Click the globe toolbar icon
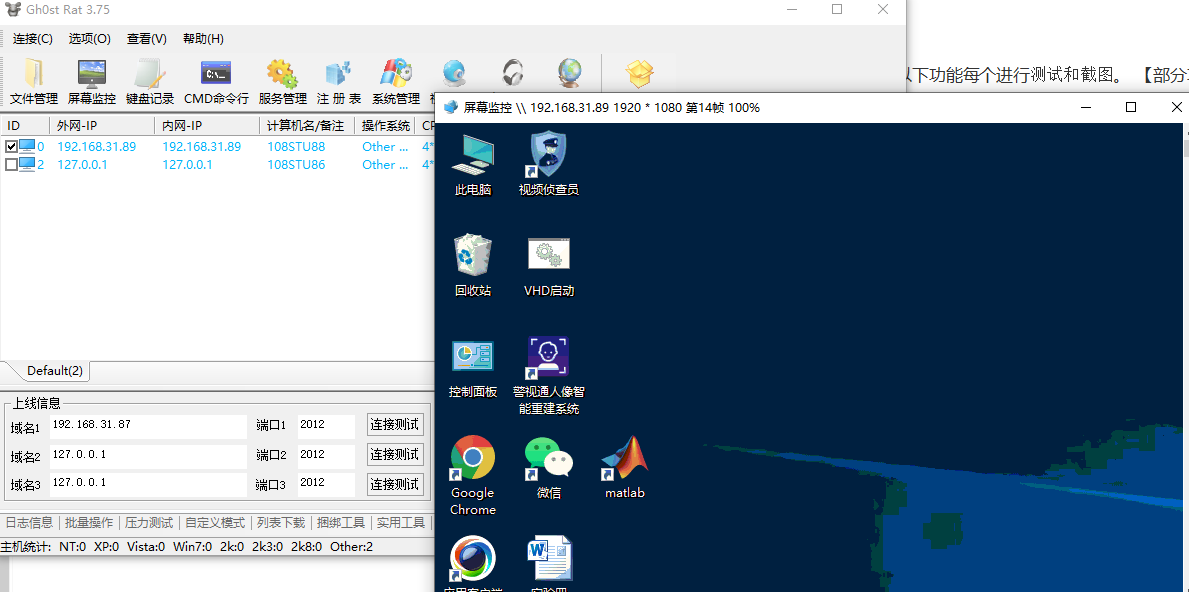This screenshot has width=1189, height=592. 569,74
